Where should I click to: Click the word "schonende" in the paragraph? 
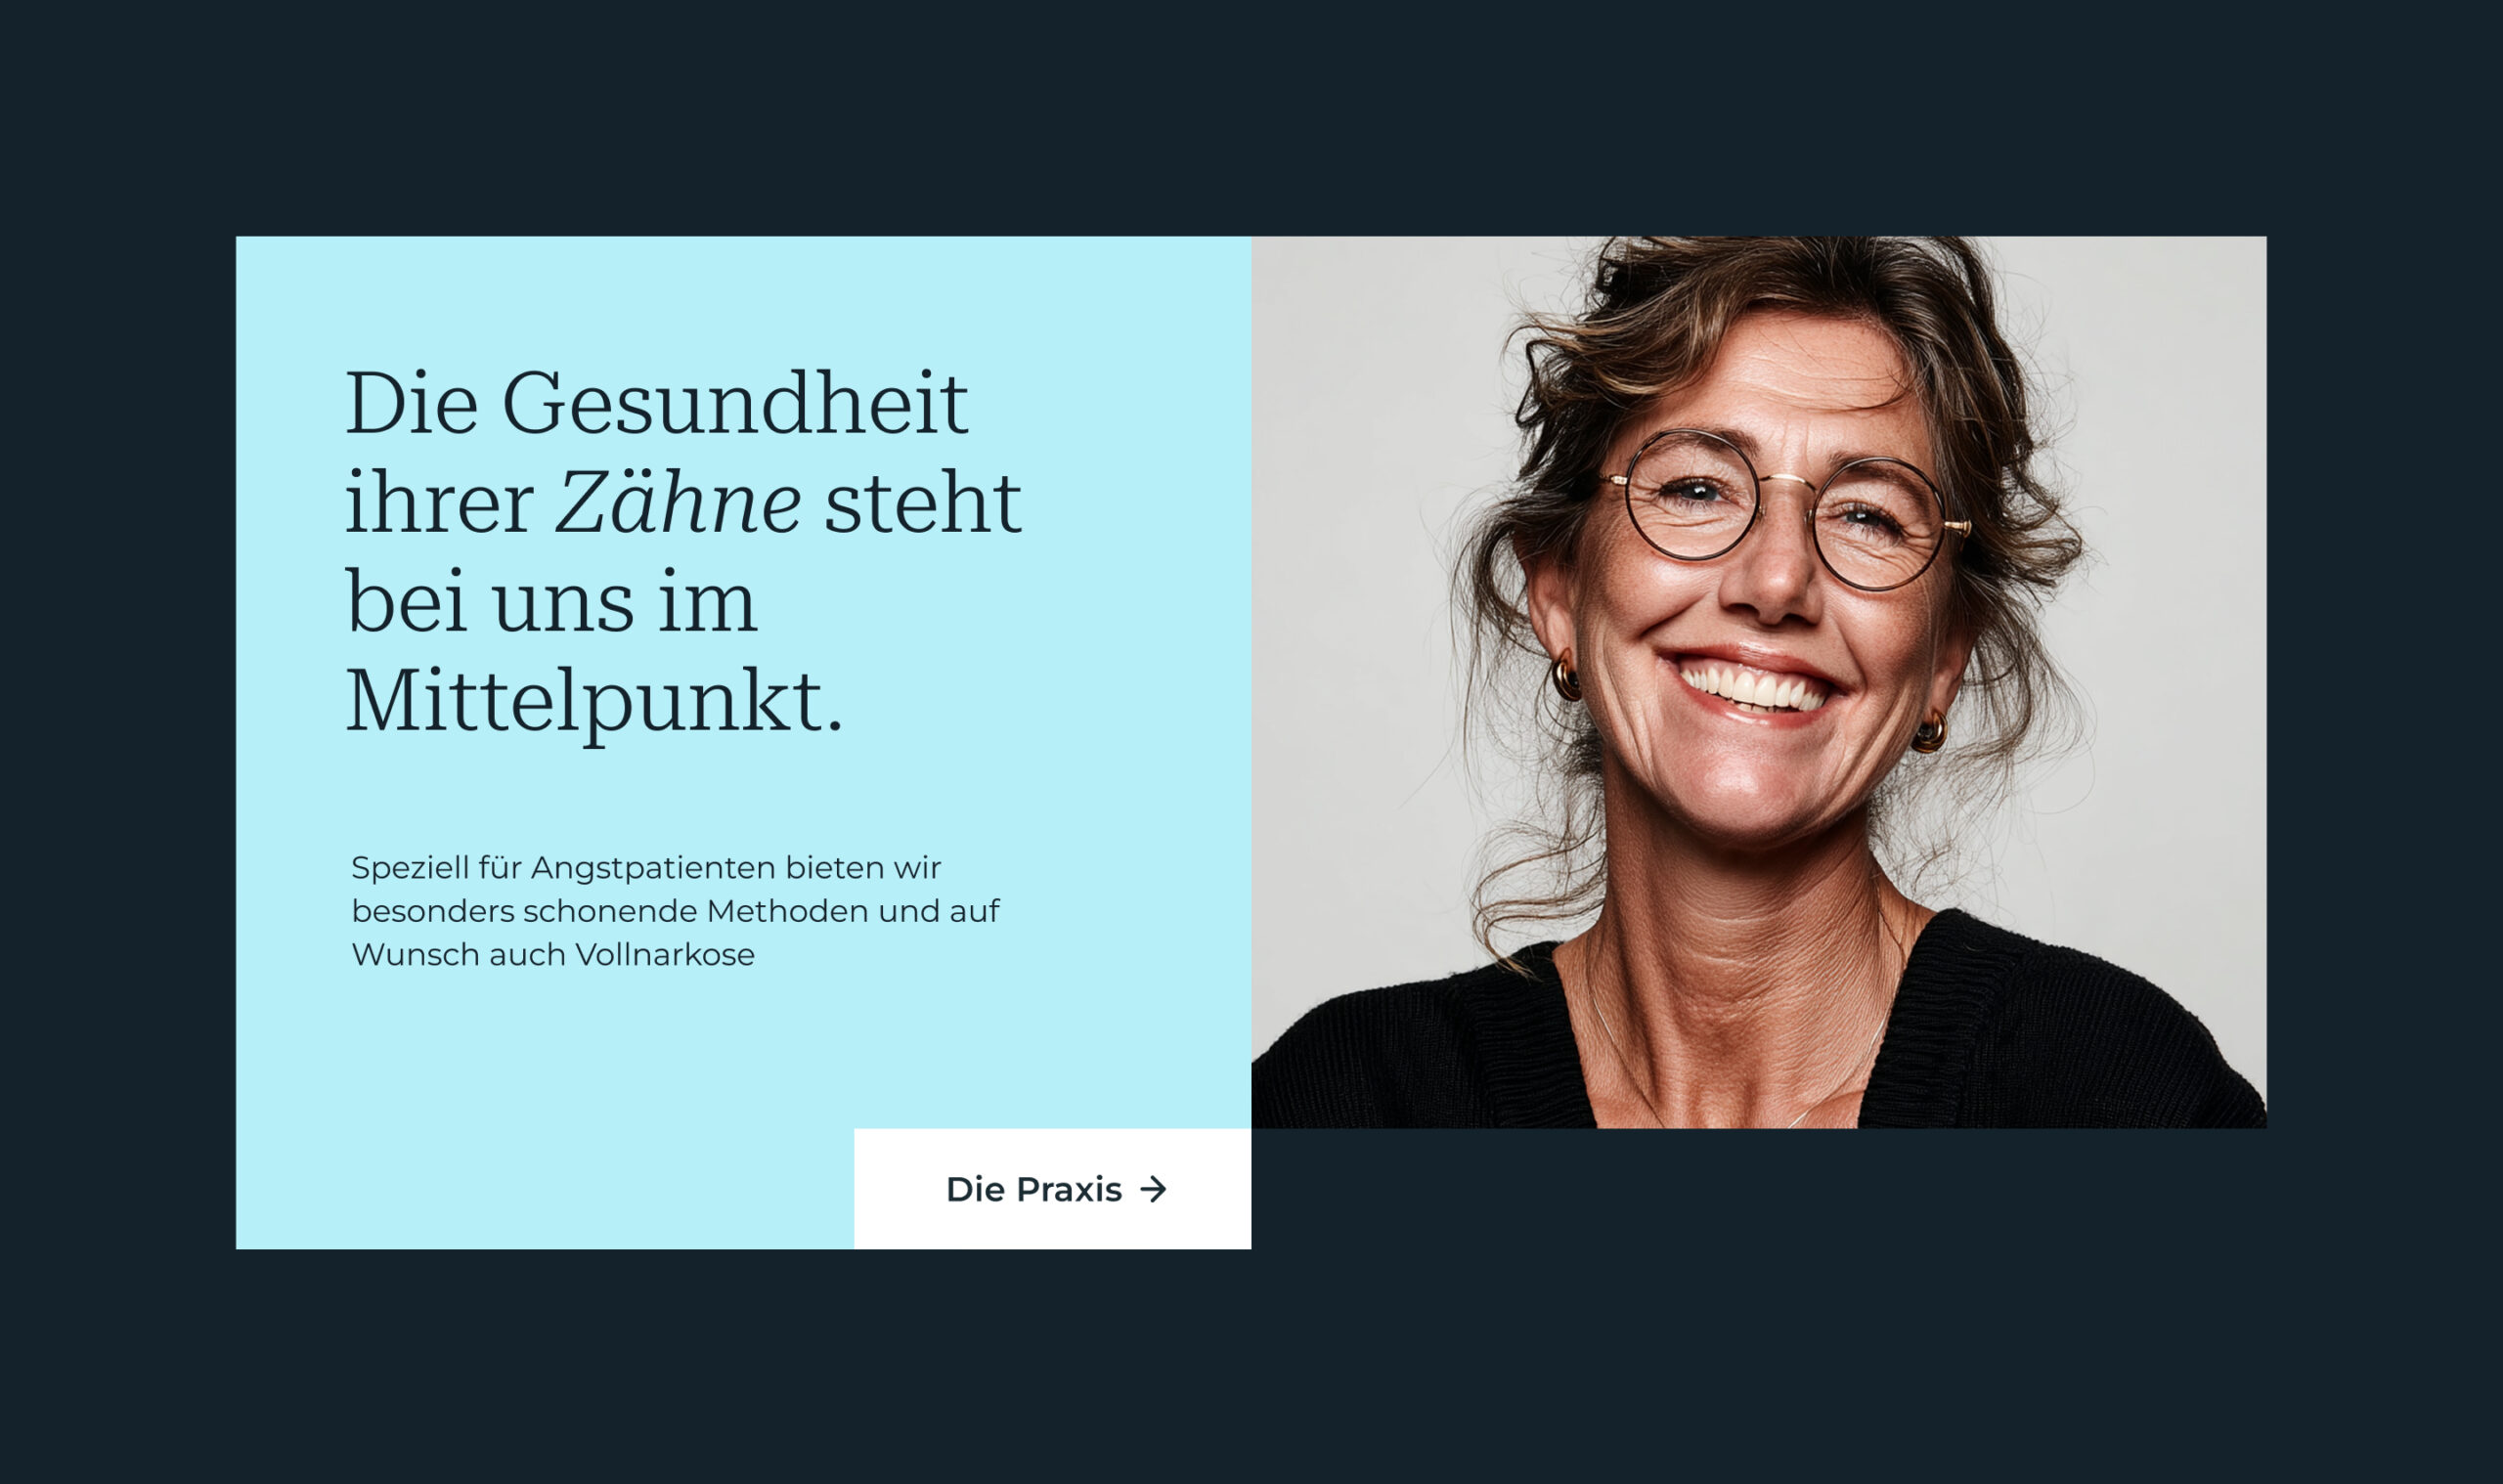611,911
